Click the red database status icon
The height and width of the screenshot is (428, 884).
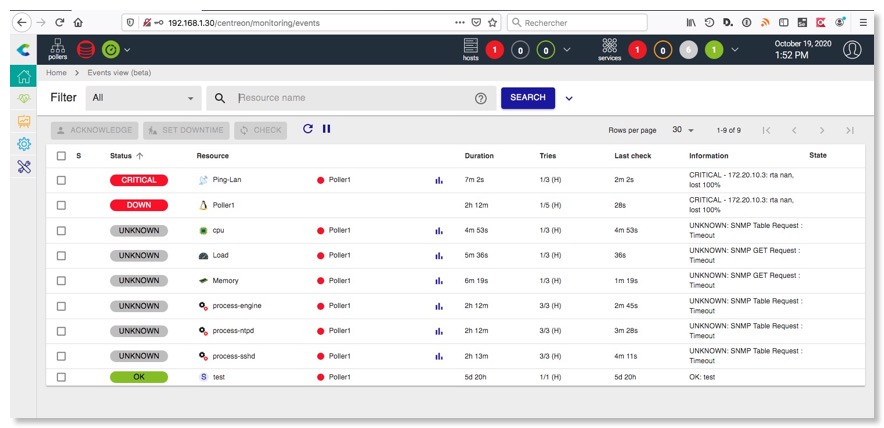click(x=86, y=49)
